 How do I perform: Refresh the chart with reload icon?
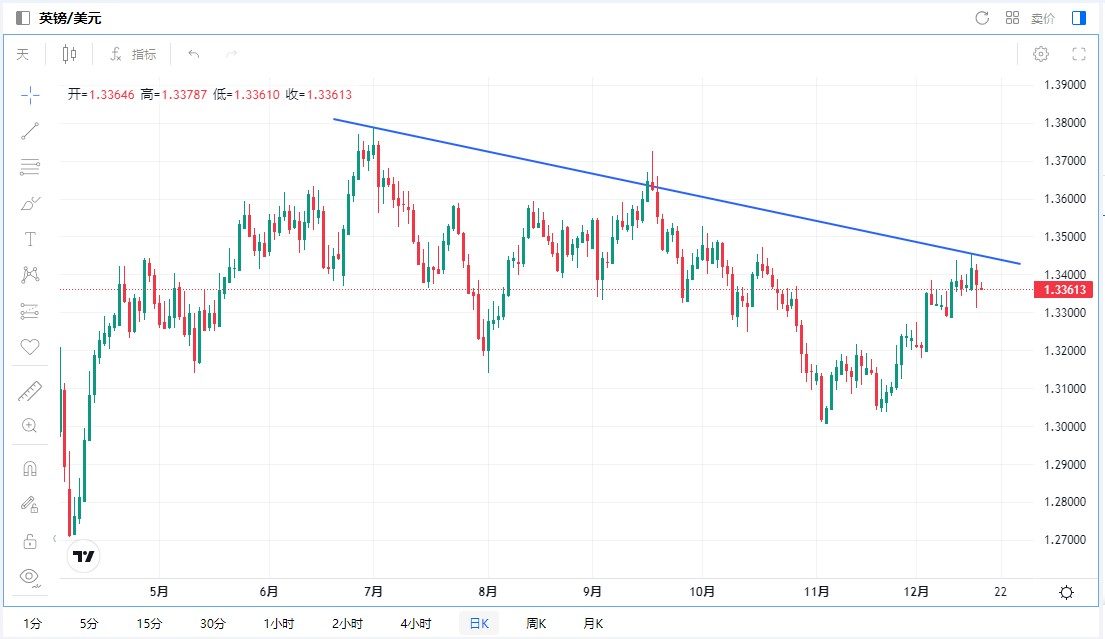click(x=982, y=18)
